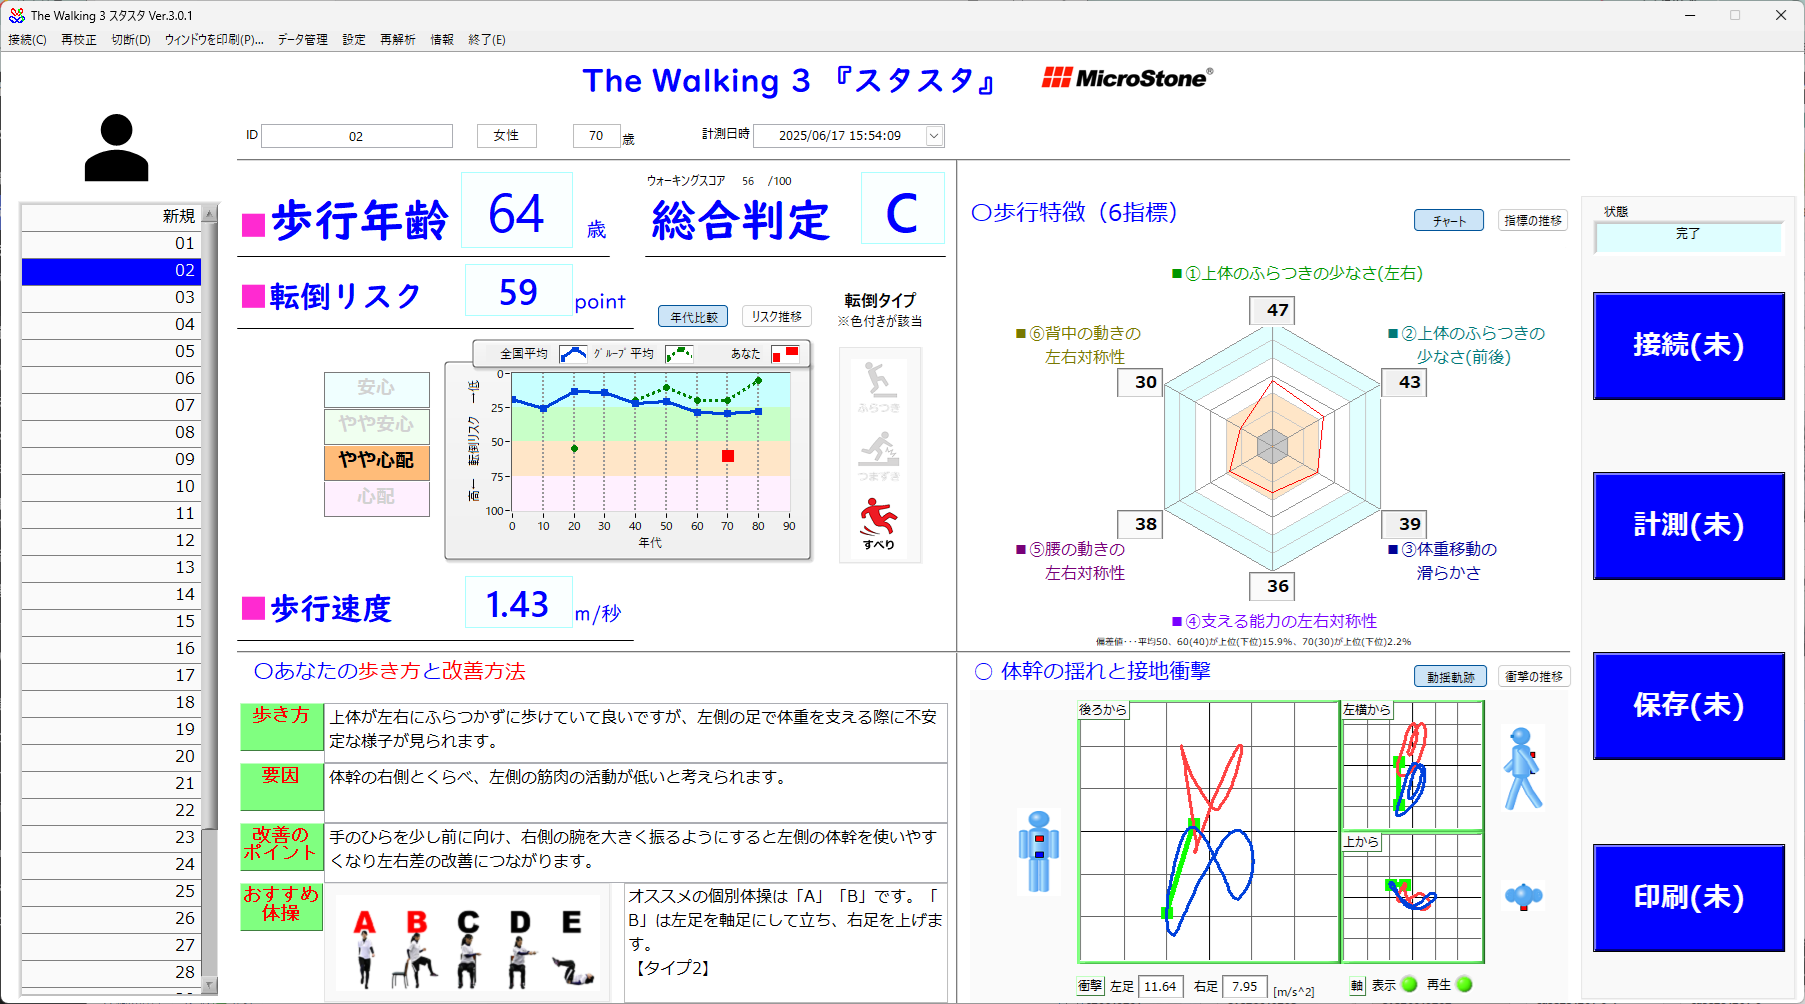The width and height of the screenshot is (1805, 1004).
Task: Click the 保存(未) button
Action: 1688,706
